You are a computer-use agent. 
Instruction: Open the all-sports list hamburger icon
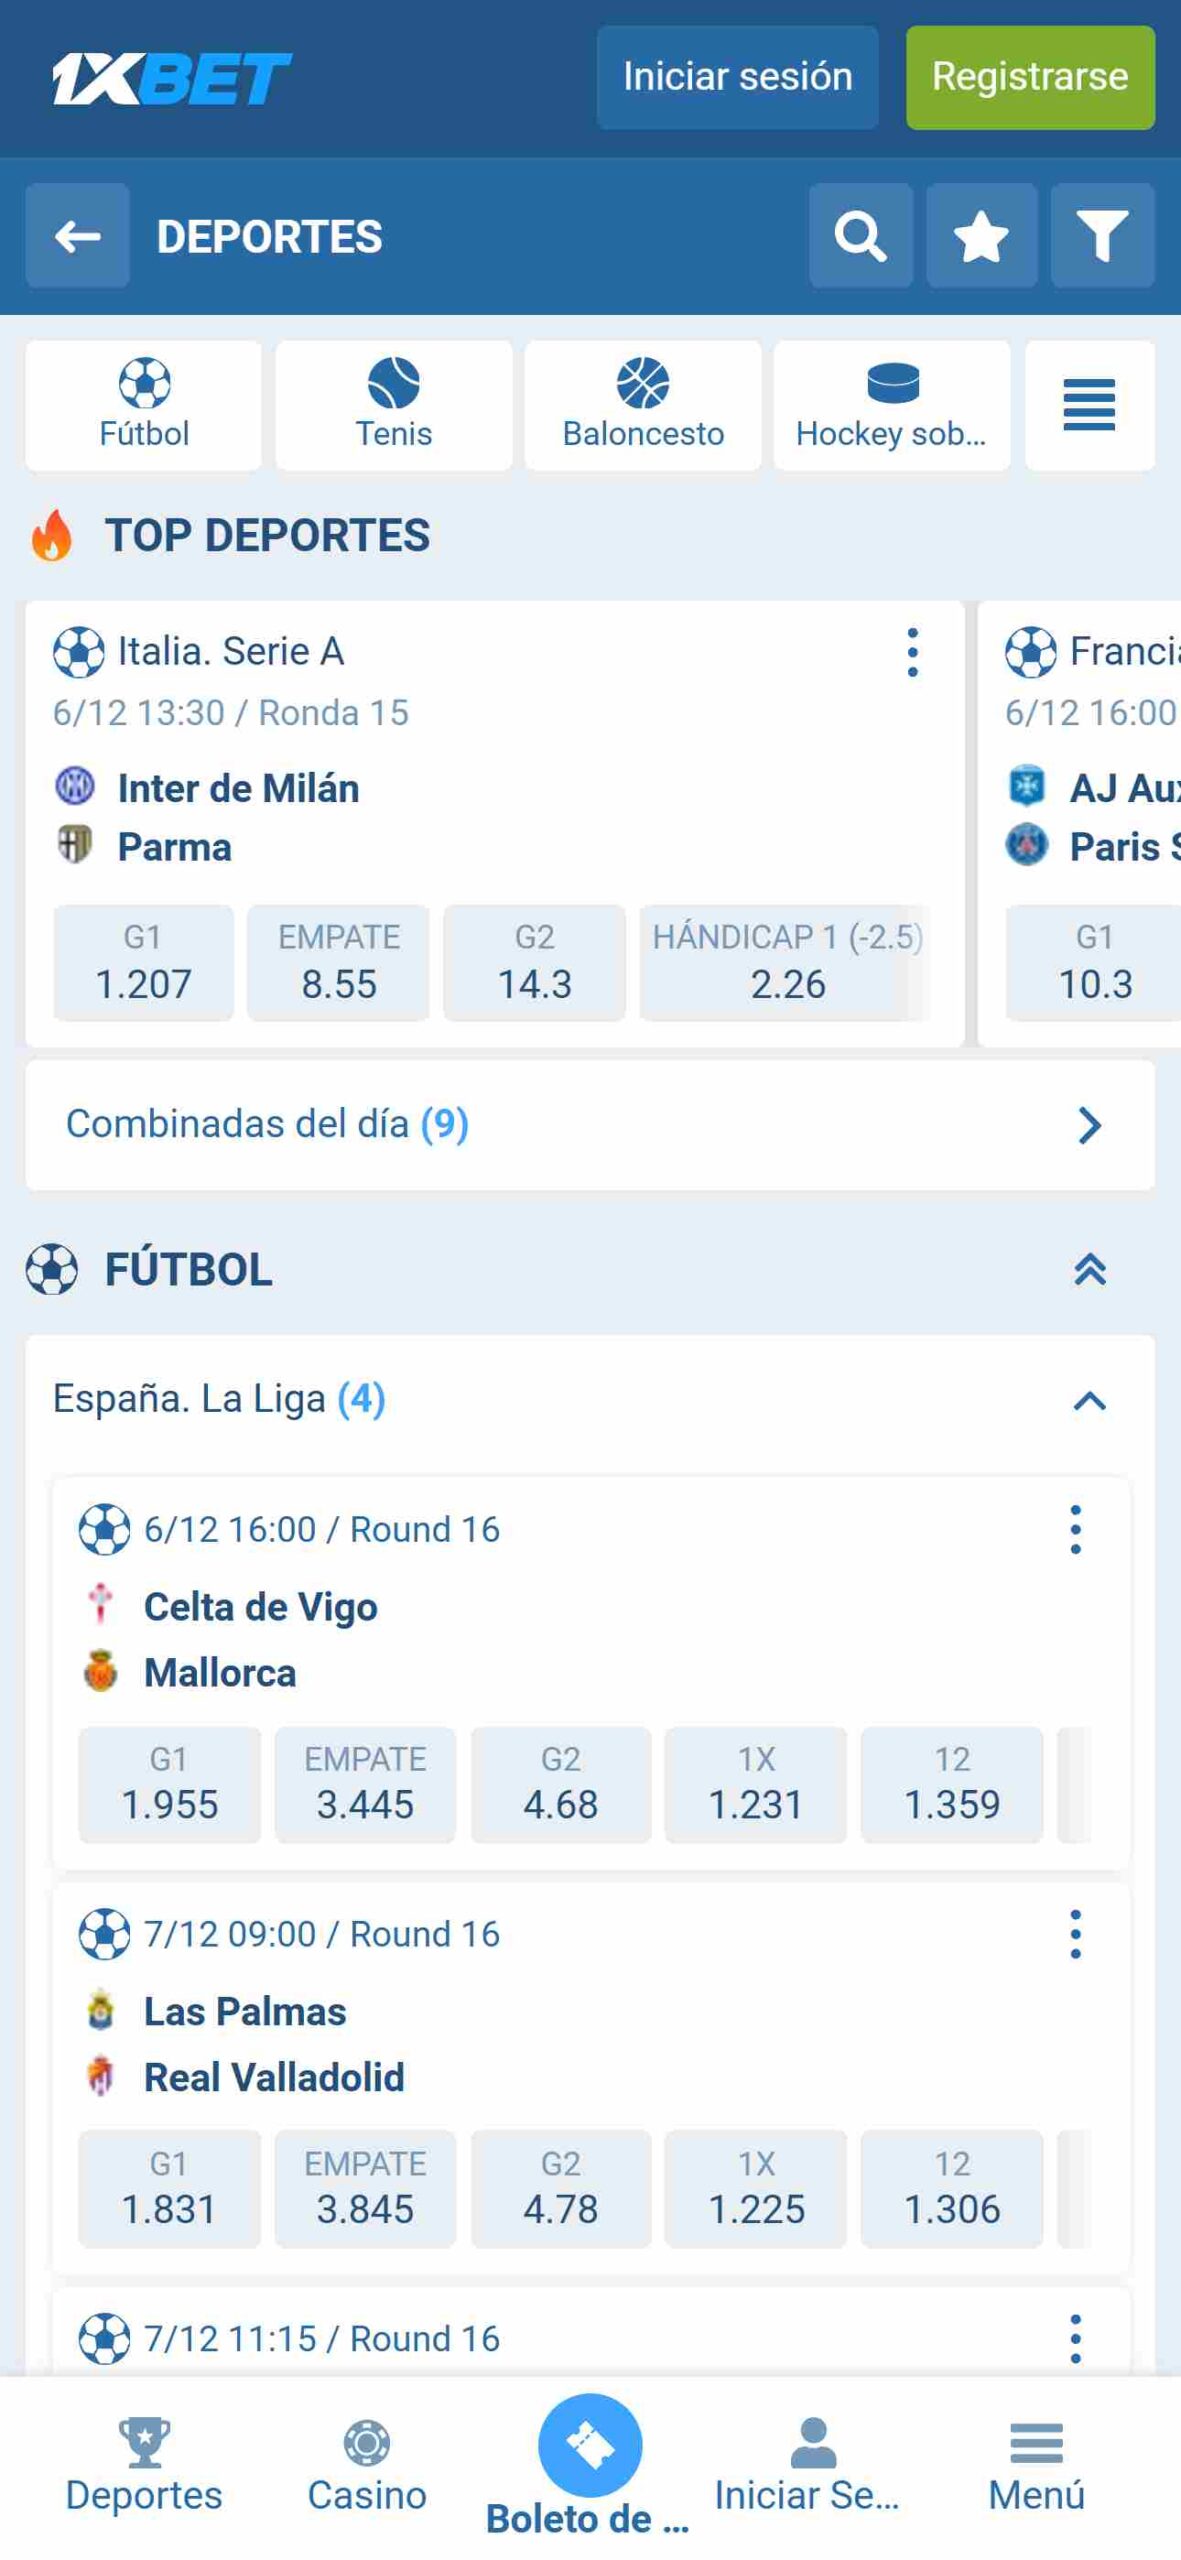[x=1088, y=405]
